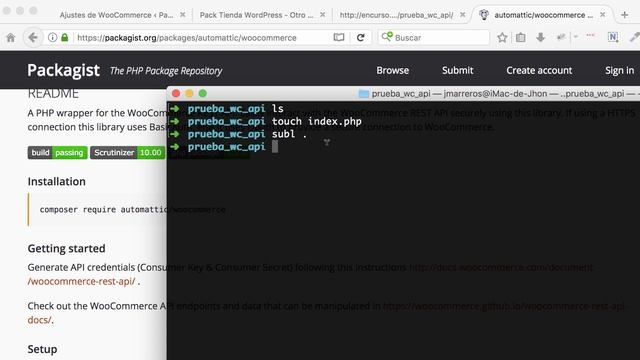Select the automattic/woocommerce tab

coord(543,15)
